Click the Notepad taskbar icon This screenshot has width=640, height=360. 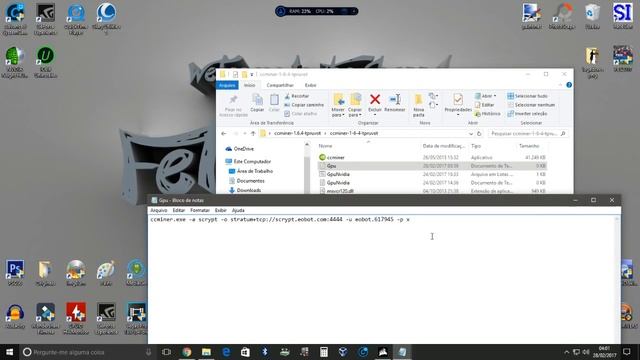coord(402,352)
